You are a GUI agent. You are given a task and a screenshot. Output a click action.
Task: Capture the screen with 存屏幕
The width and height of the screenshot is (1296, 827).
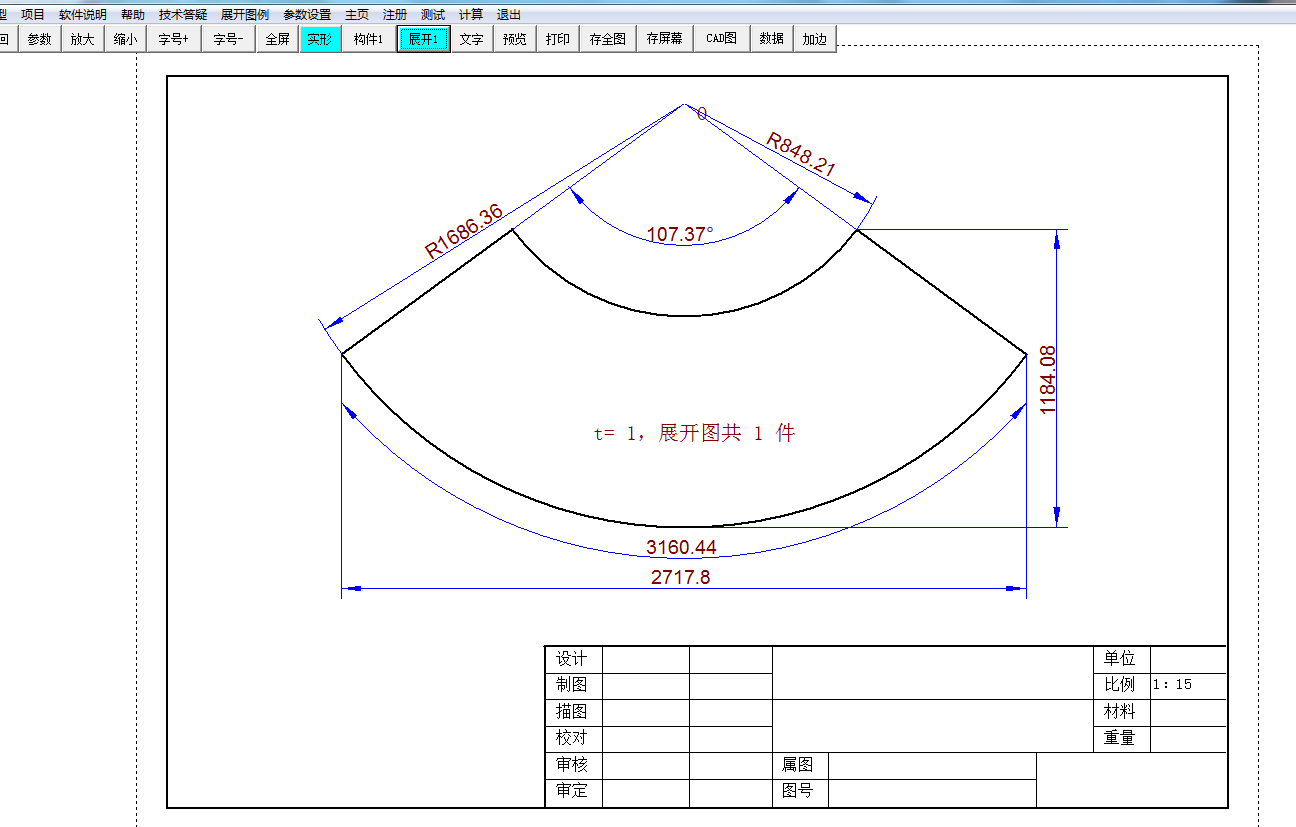pyautogui.click(x=664, y=38)
